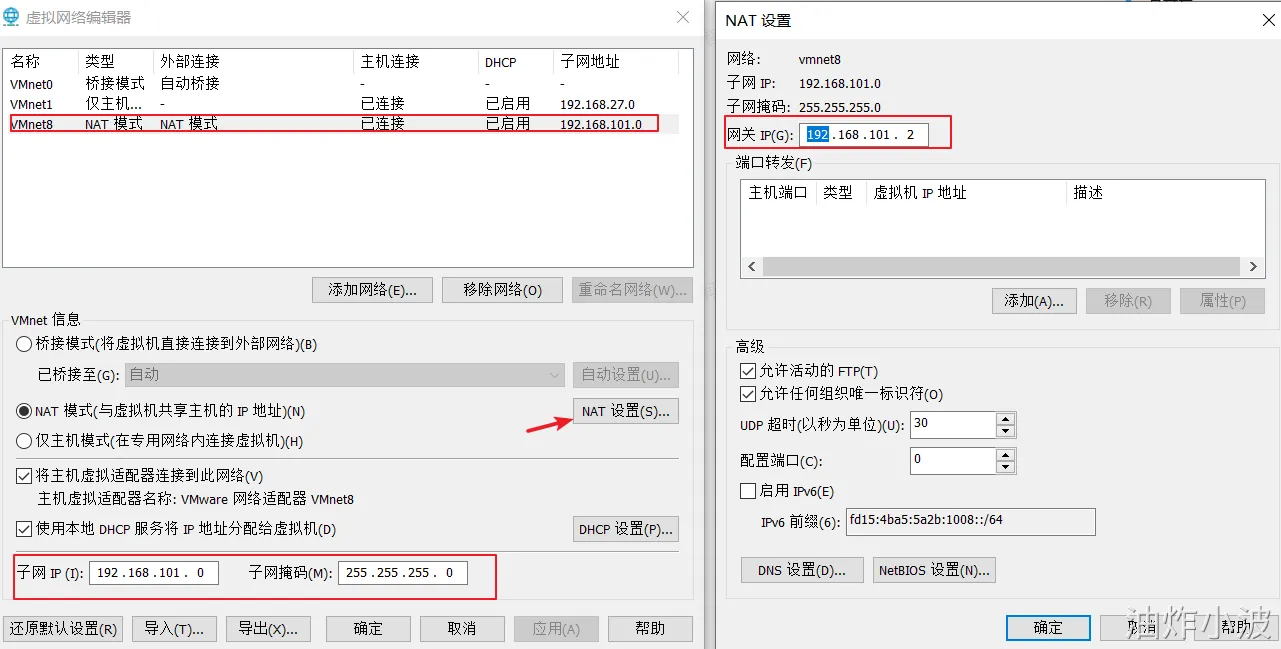Screen dimensions: 1281x649
Task: Click the 子网 IP input field
Action: coord(154,573)
